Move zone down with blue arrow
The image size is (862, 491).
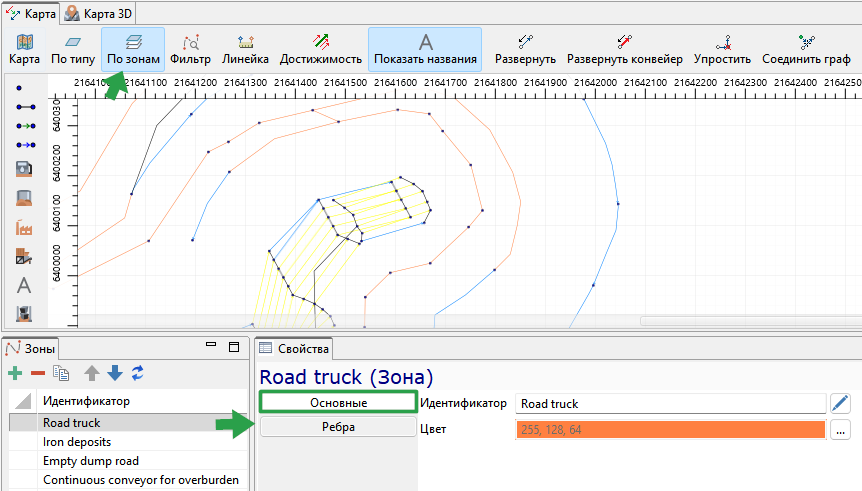[115, 373]
